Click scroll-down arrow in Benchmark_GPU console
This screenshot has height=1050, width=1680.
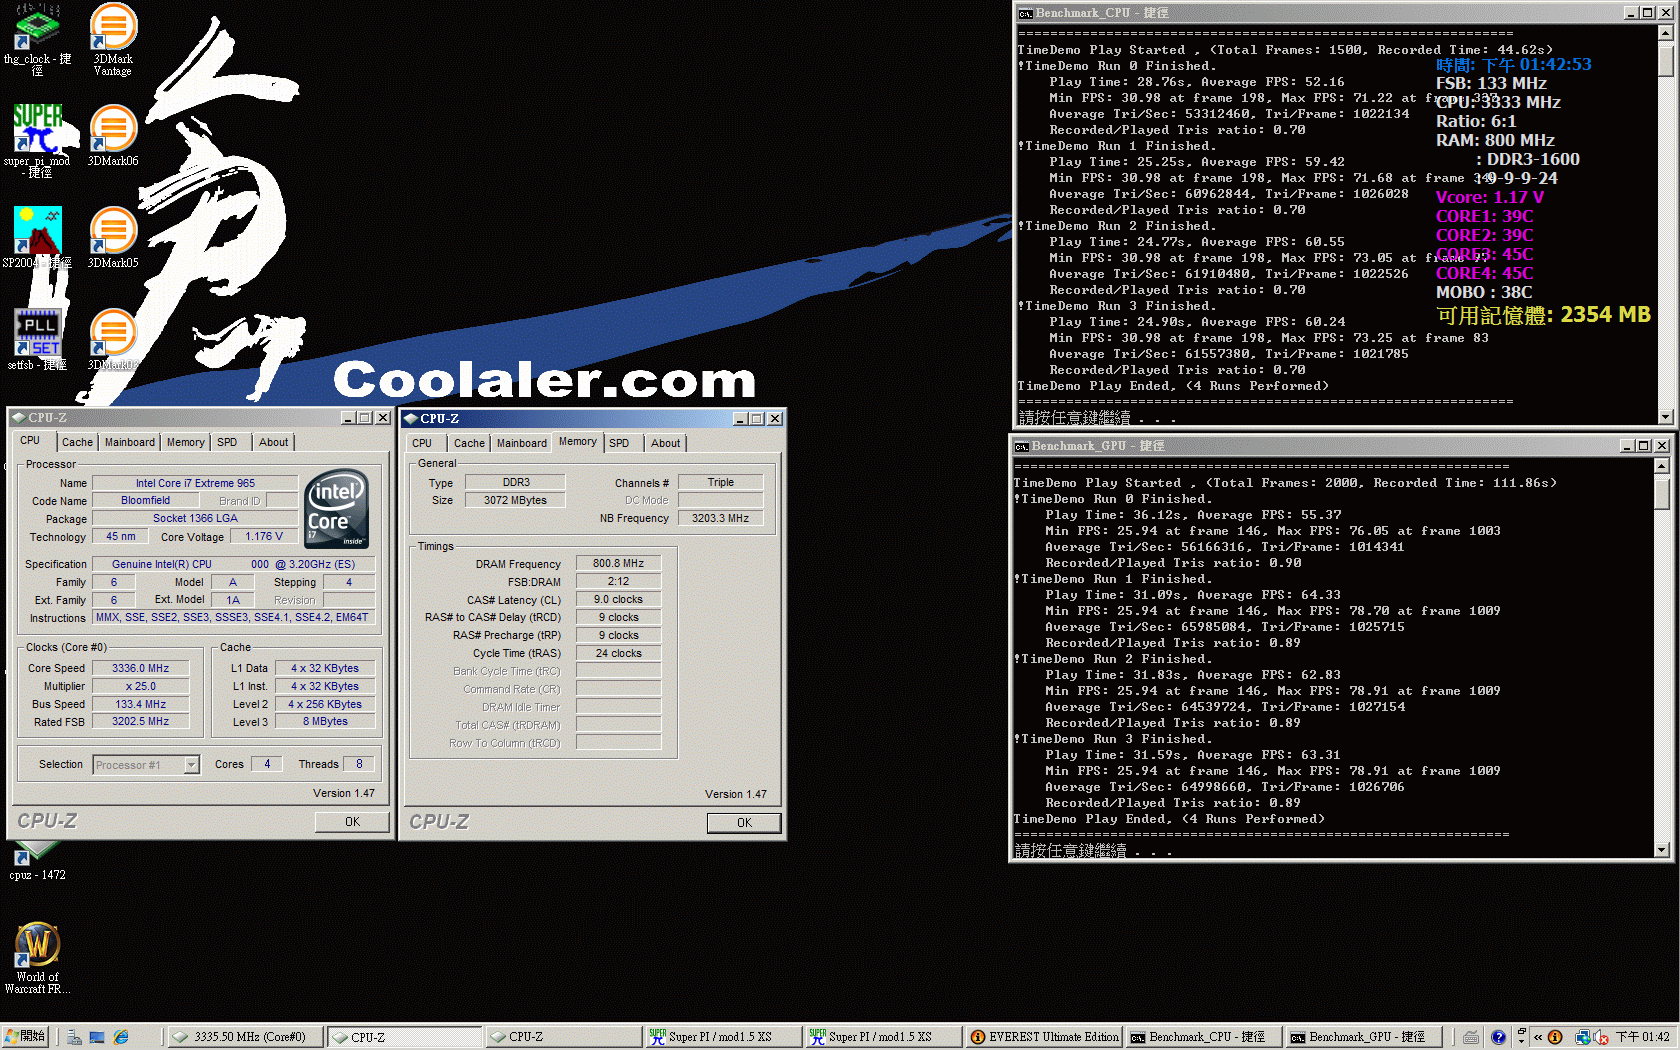[1661, 850]
